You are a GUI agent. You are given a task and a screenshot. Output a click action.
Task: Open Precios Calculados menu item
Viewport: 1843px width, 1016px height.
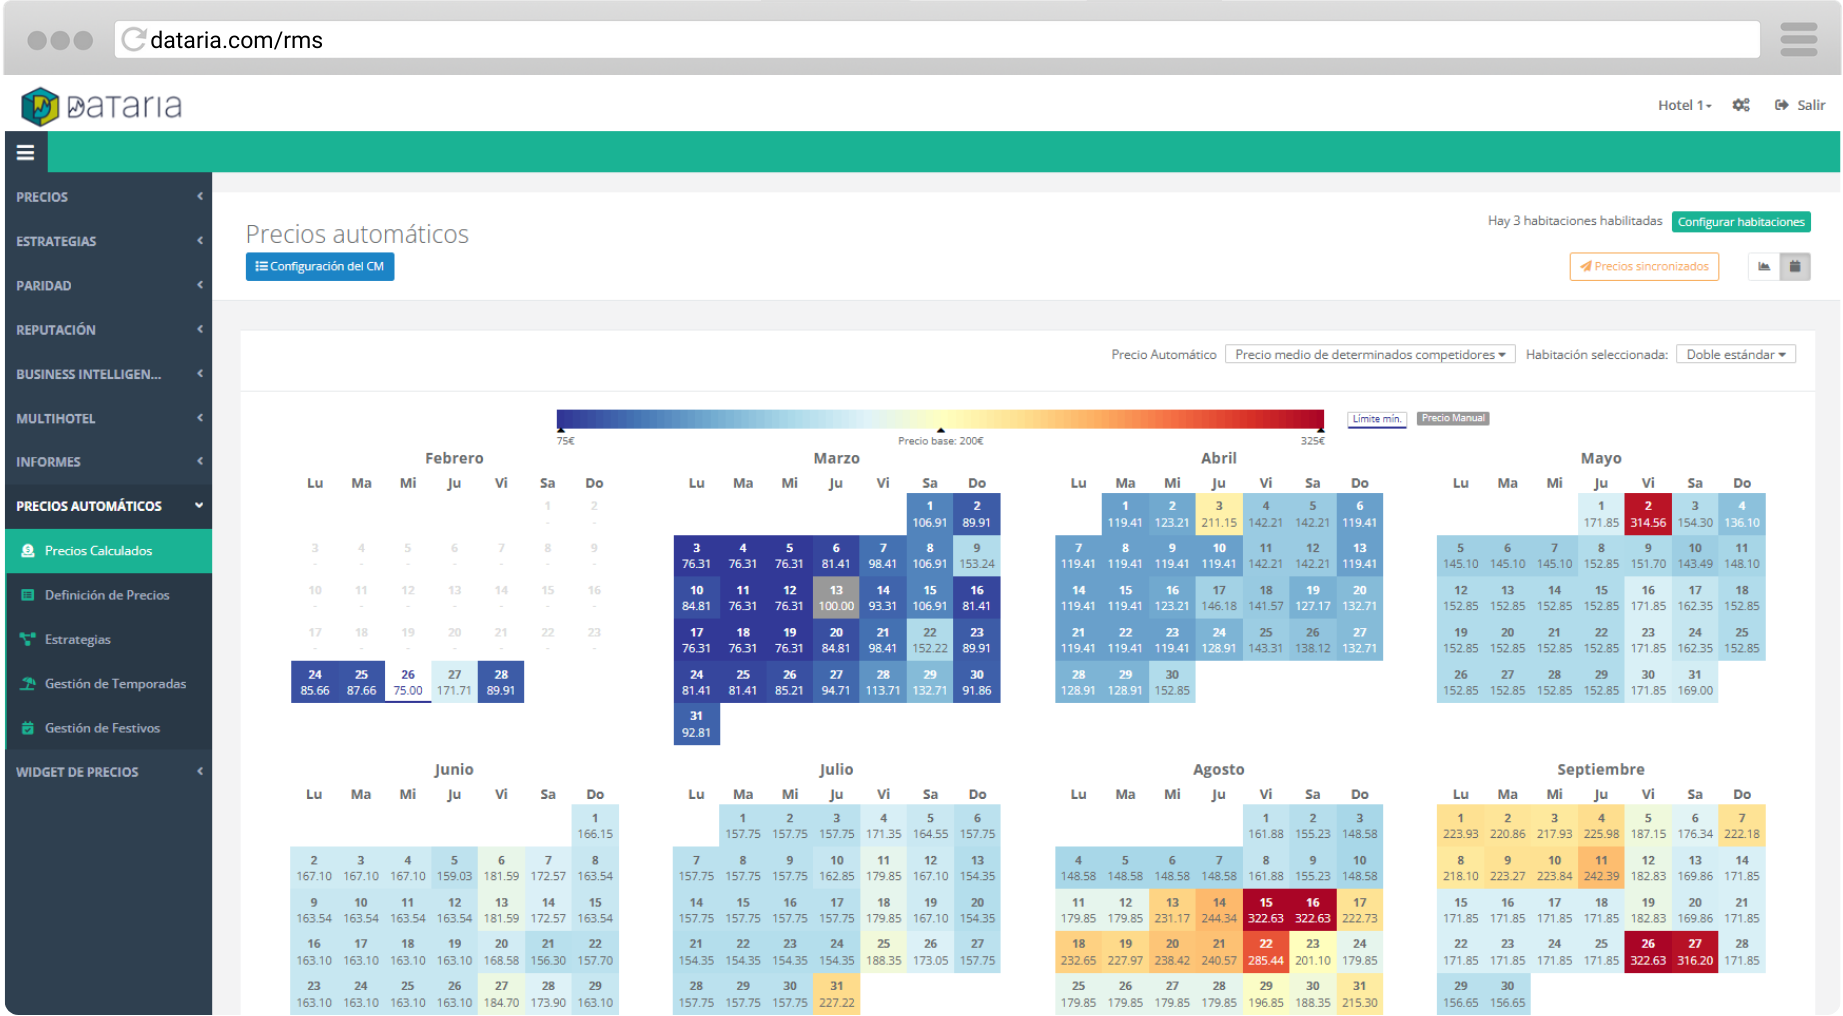point(108,551)
